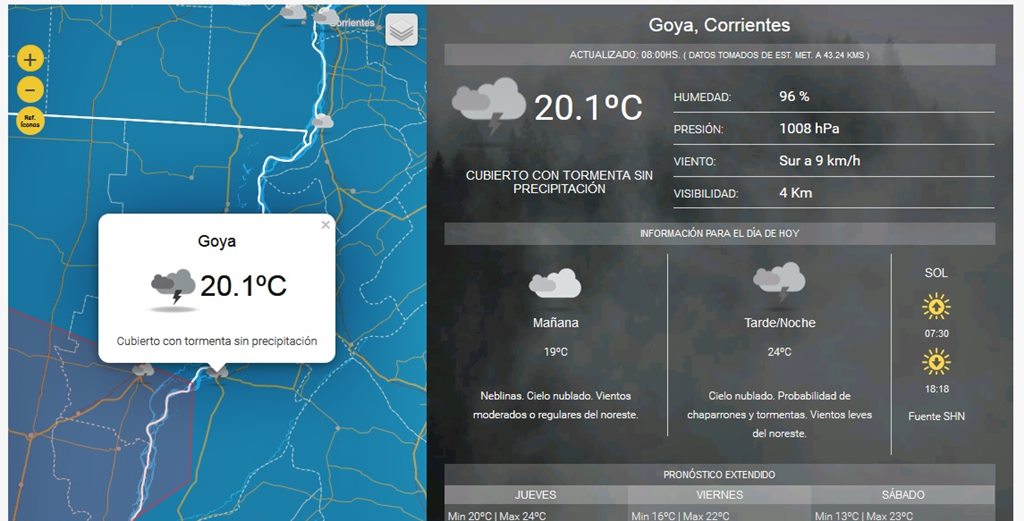1024x521 pixels.
Task: Open the map layers selector
Action: [401, 30]
